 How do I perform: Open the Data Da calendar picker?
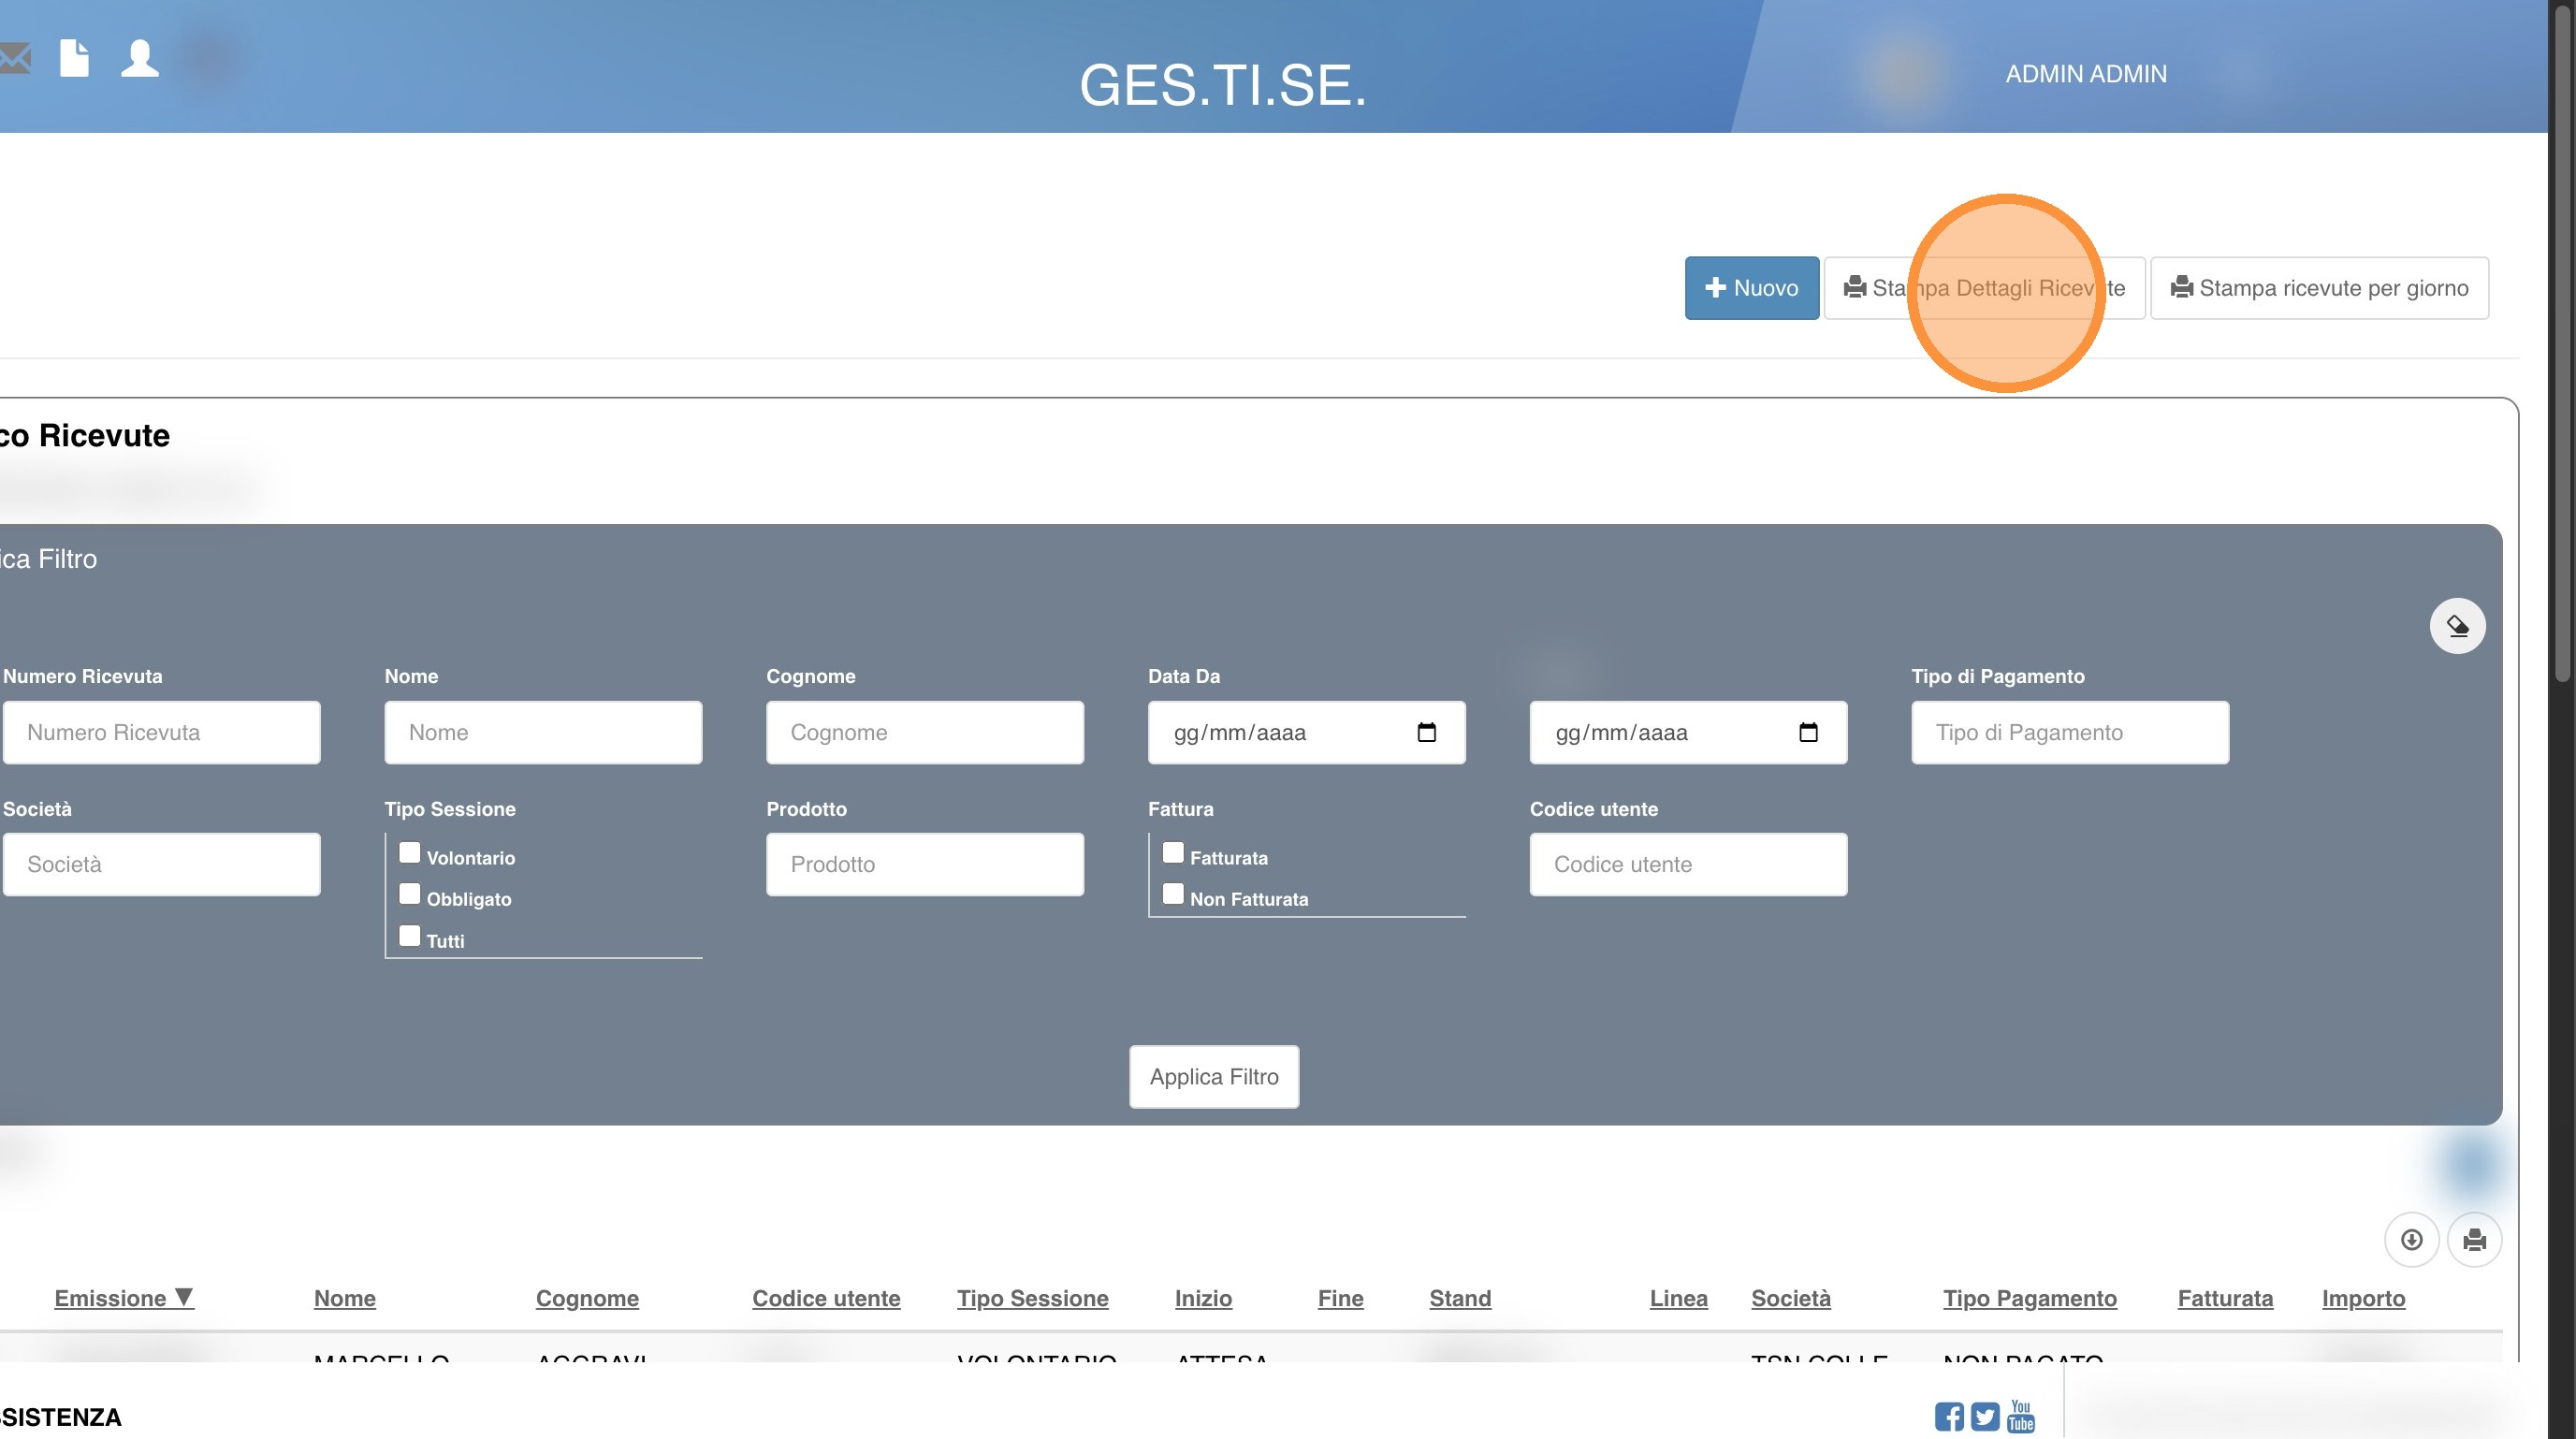[1426, 732]
